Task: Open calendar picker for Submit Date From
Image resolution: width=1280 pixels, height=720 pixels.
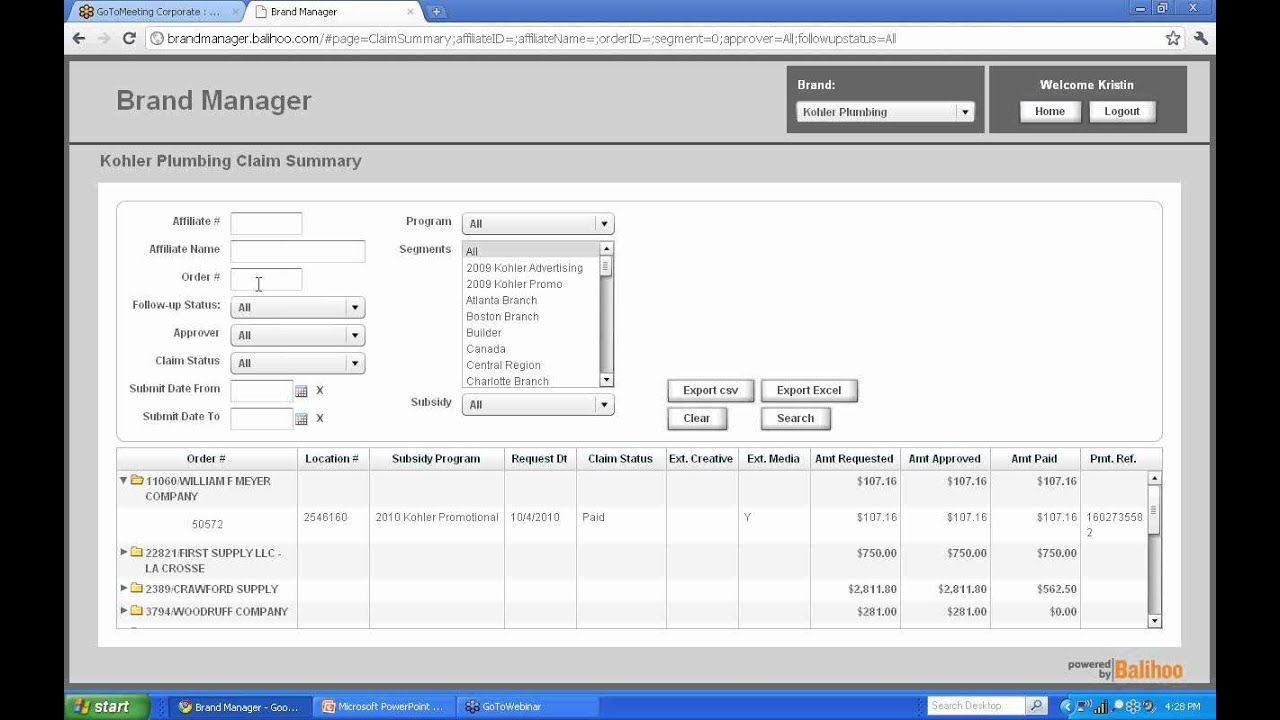Action: tap(301, 391)
